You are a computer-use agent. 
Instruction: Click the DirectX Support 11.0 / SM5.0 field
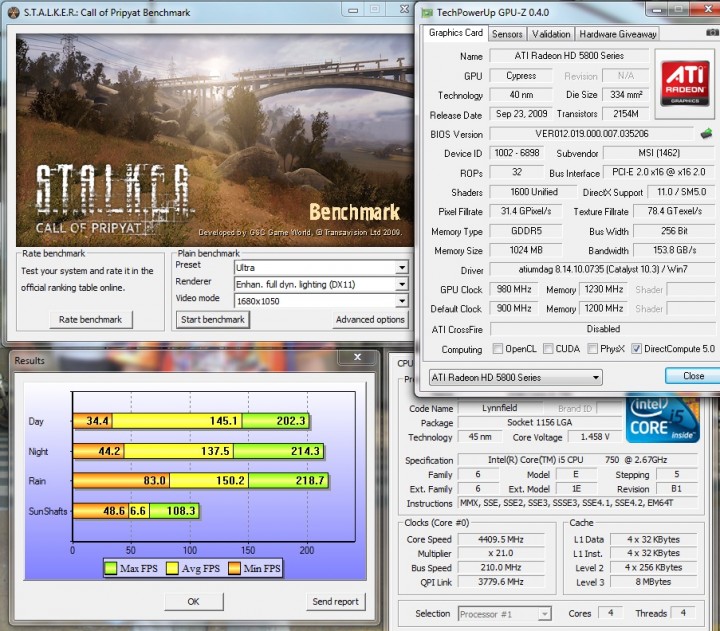coord(681,192)
